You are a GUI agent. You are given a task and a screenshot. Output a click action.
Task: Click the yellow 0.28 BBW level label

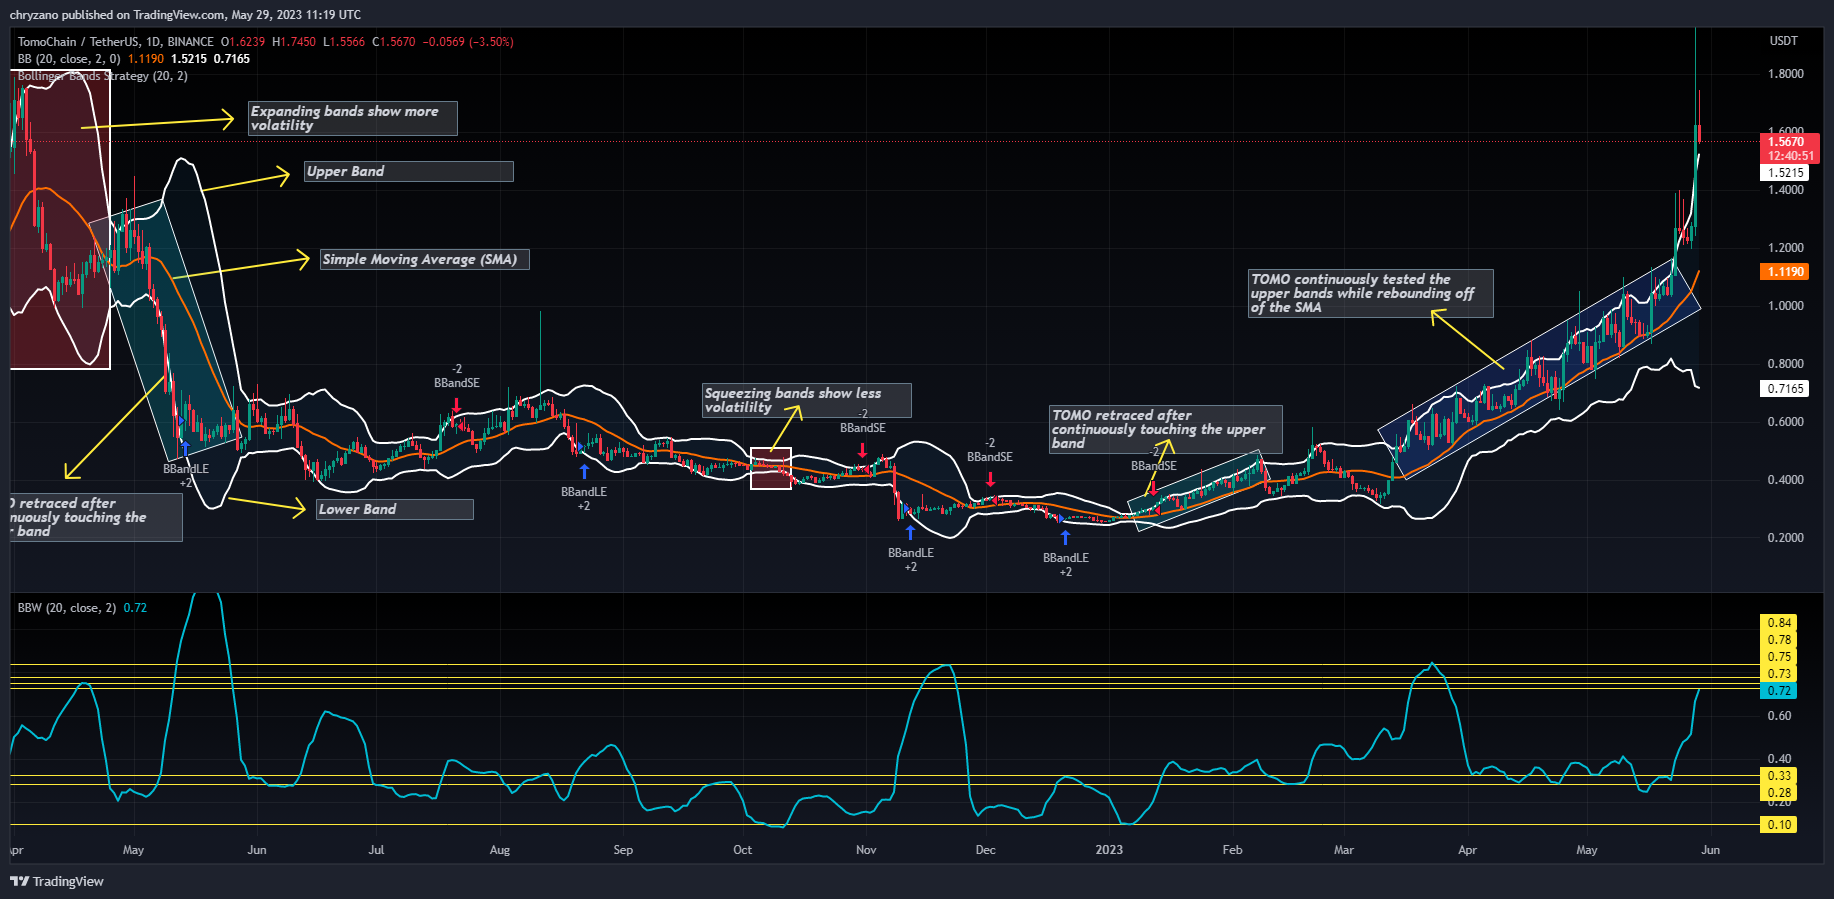(1779, 793)
